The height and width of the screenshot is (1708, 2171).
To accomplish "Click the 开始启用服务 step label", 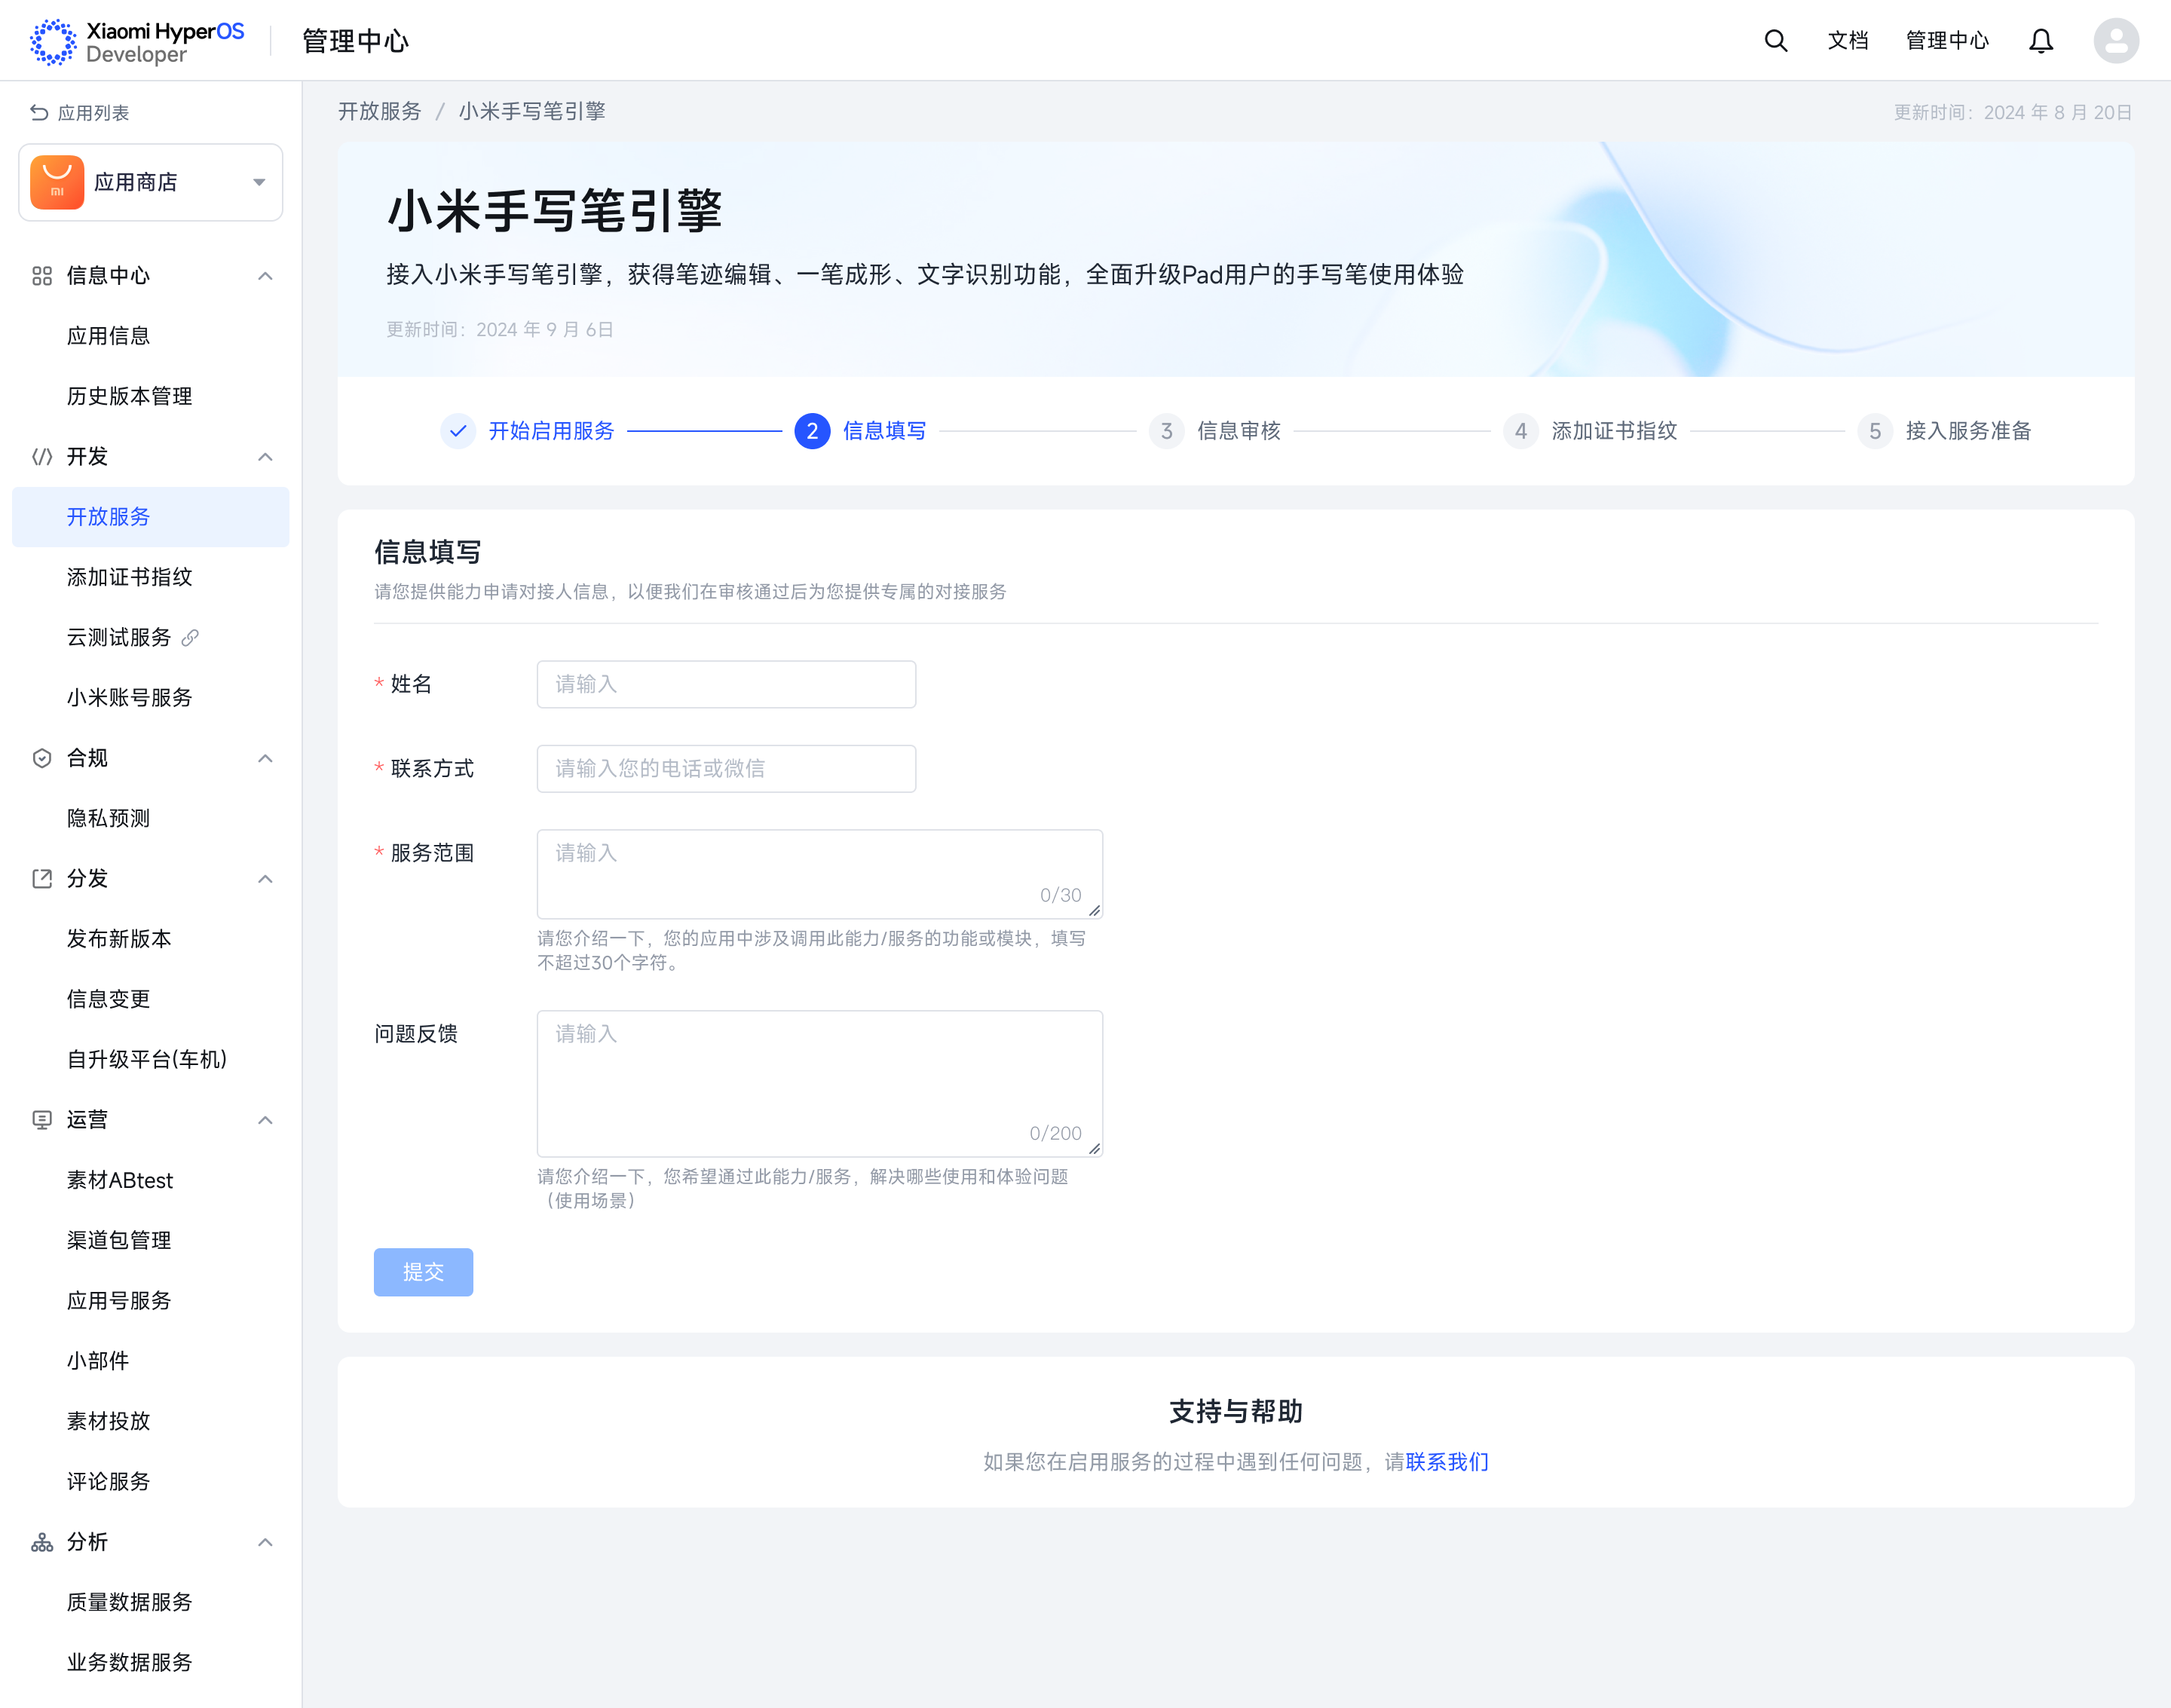I will click(x=551, y=431).
